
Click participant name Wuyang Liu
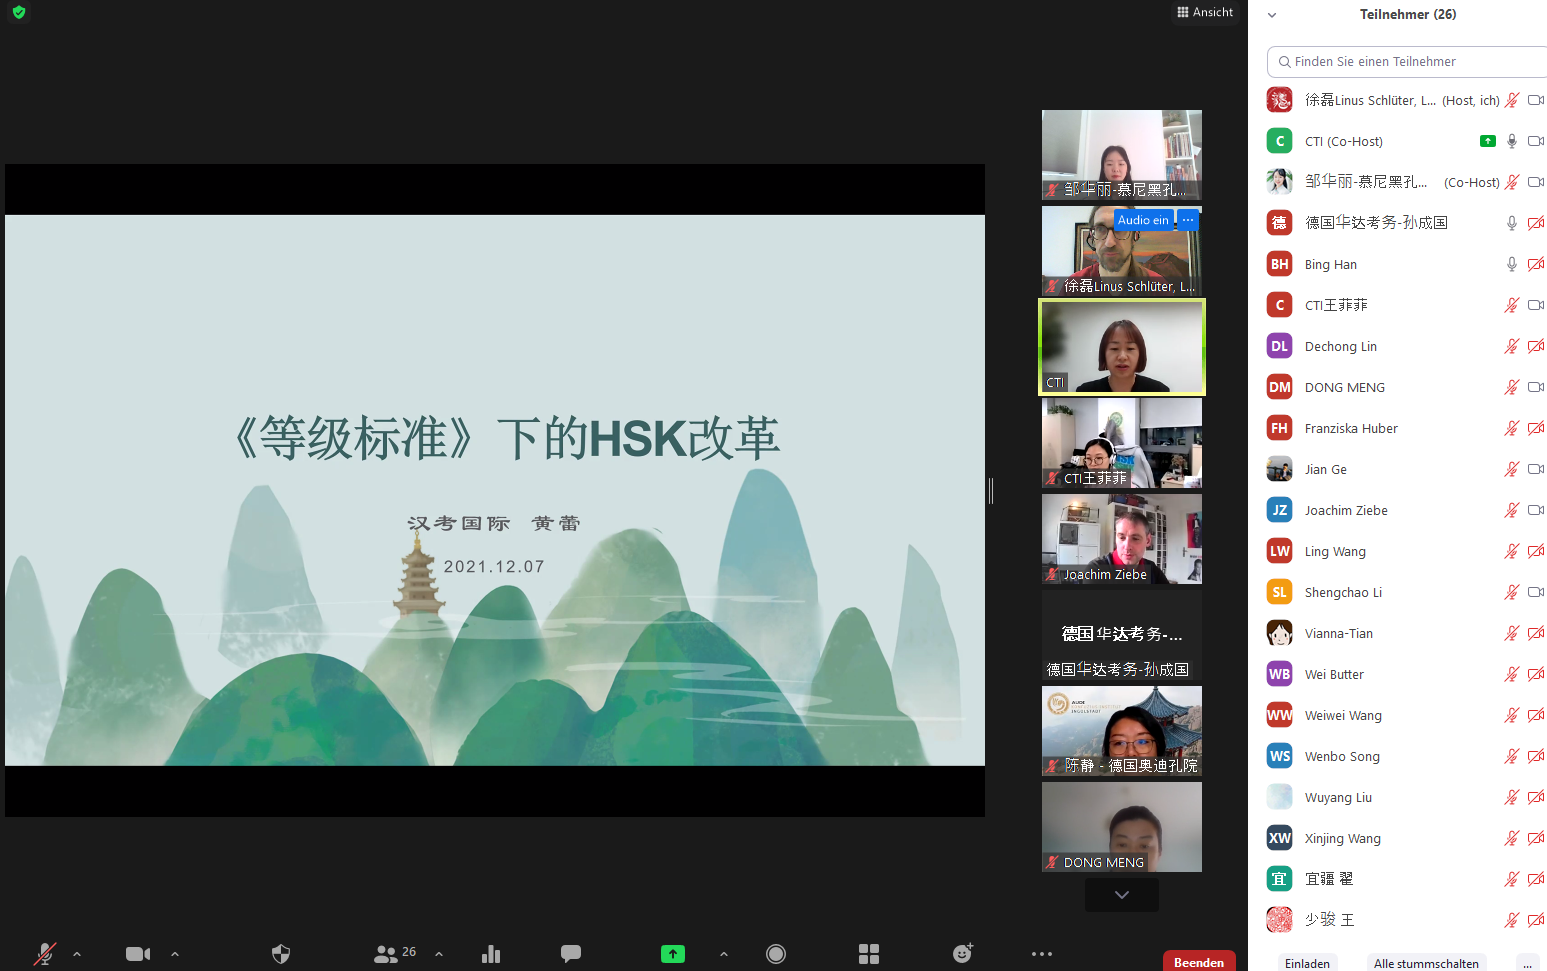coord(1338,797)
